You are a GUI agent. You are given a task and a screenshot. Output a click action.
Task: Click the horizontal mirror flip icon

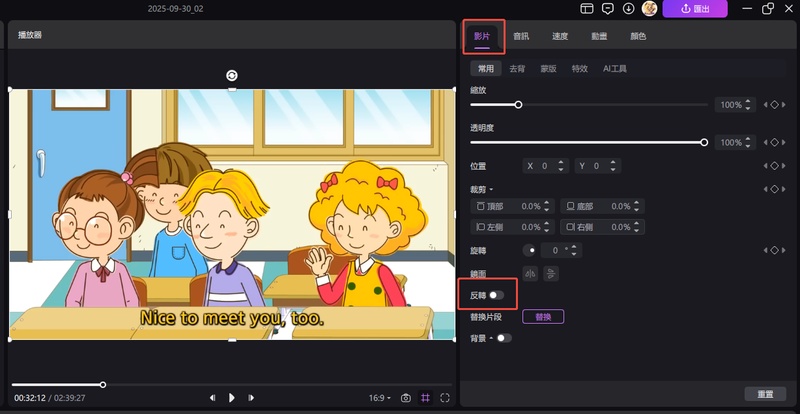pyautogui.click(x=531, y=273)
